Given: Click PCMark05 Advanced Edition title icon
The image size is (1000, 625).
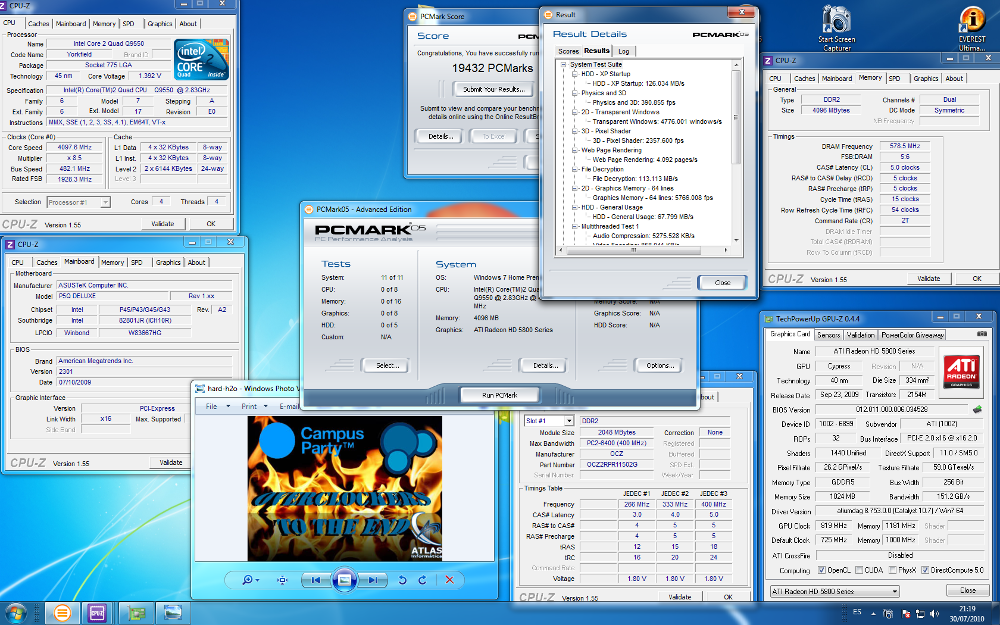Looking at the screenshot, I should (x=309, y=209).
